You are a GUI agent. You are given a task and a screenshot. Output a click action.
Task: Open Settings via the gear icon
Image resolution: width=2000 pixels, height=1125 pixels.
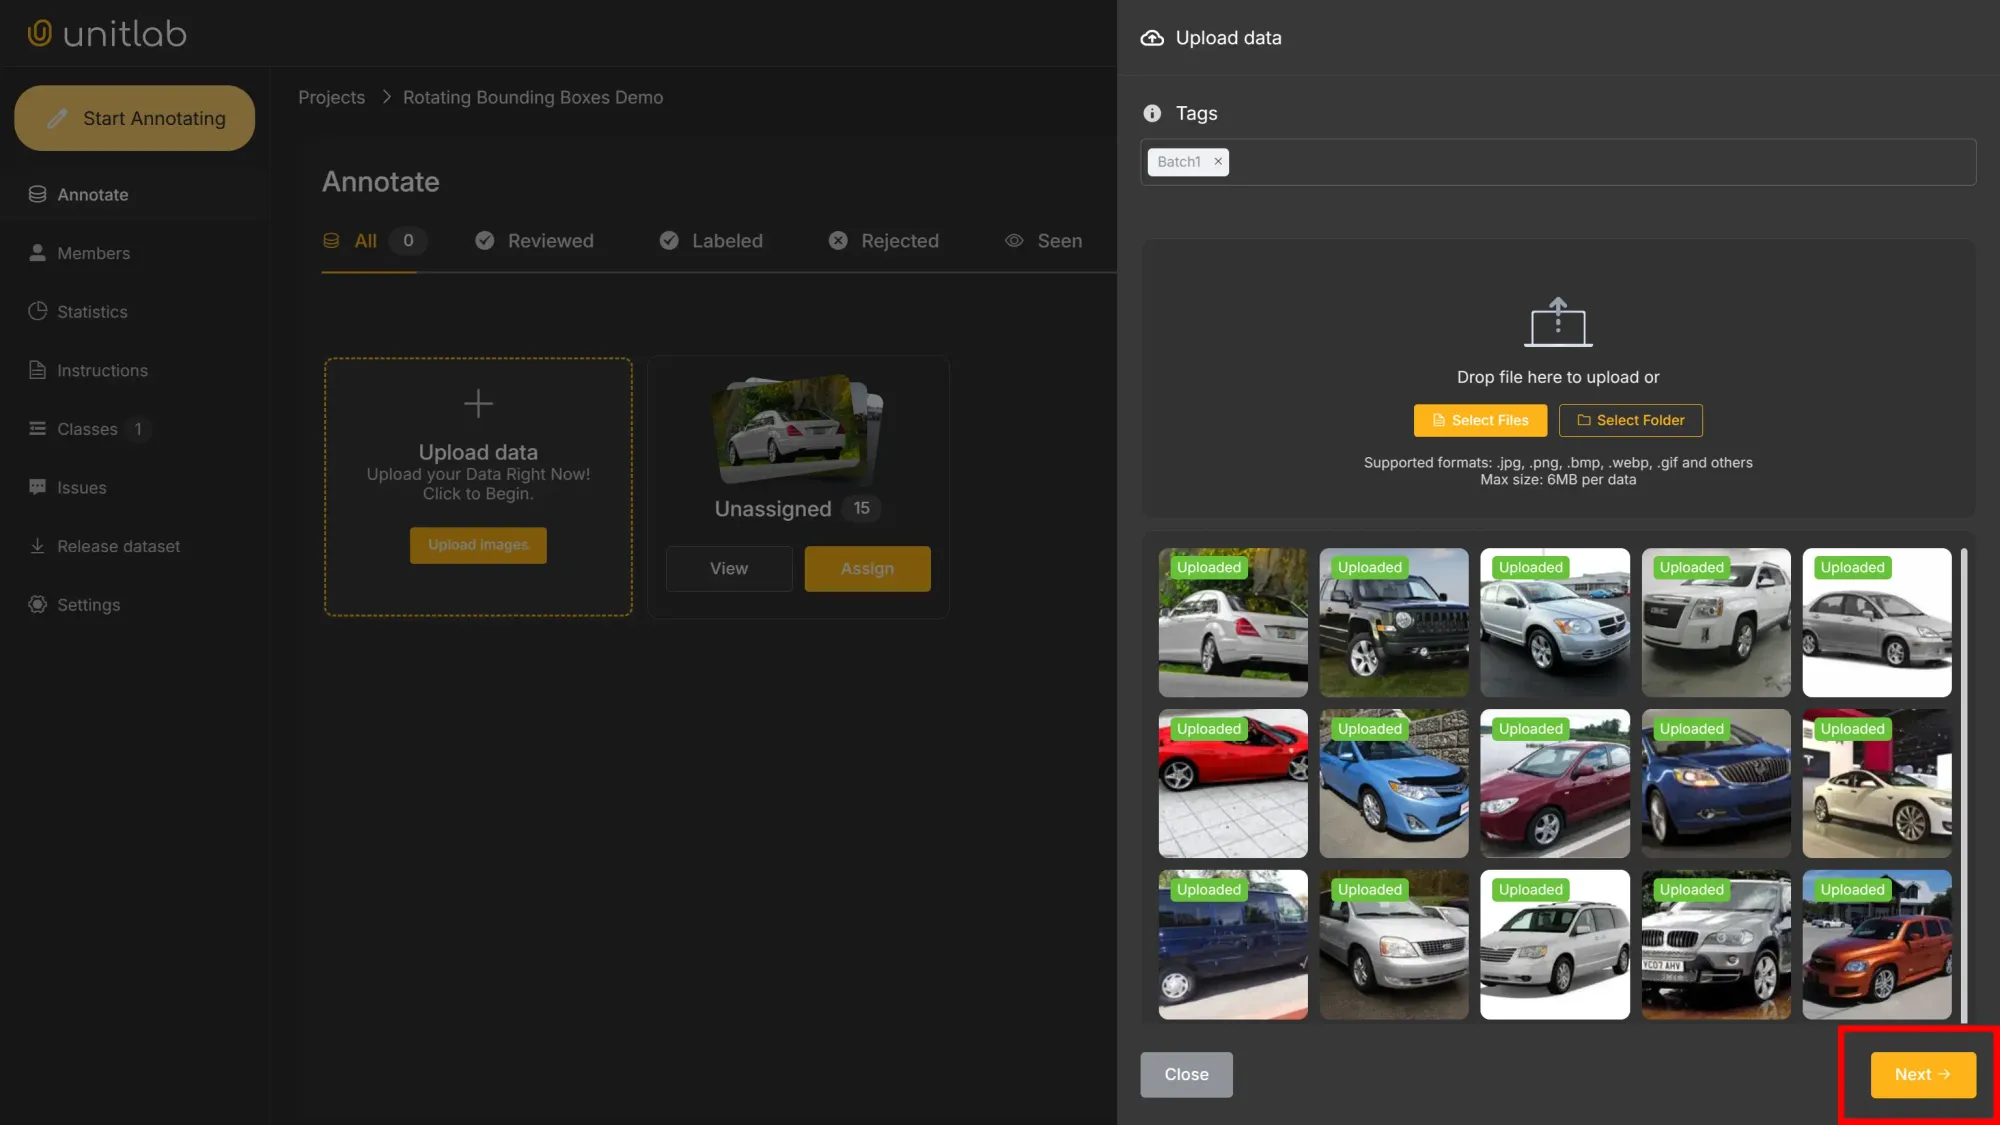pyautogui.click(x=38, y=604)
